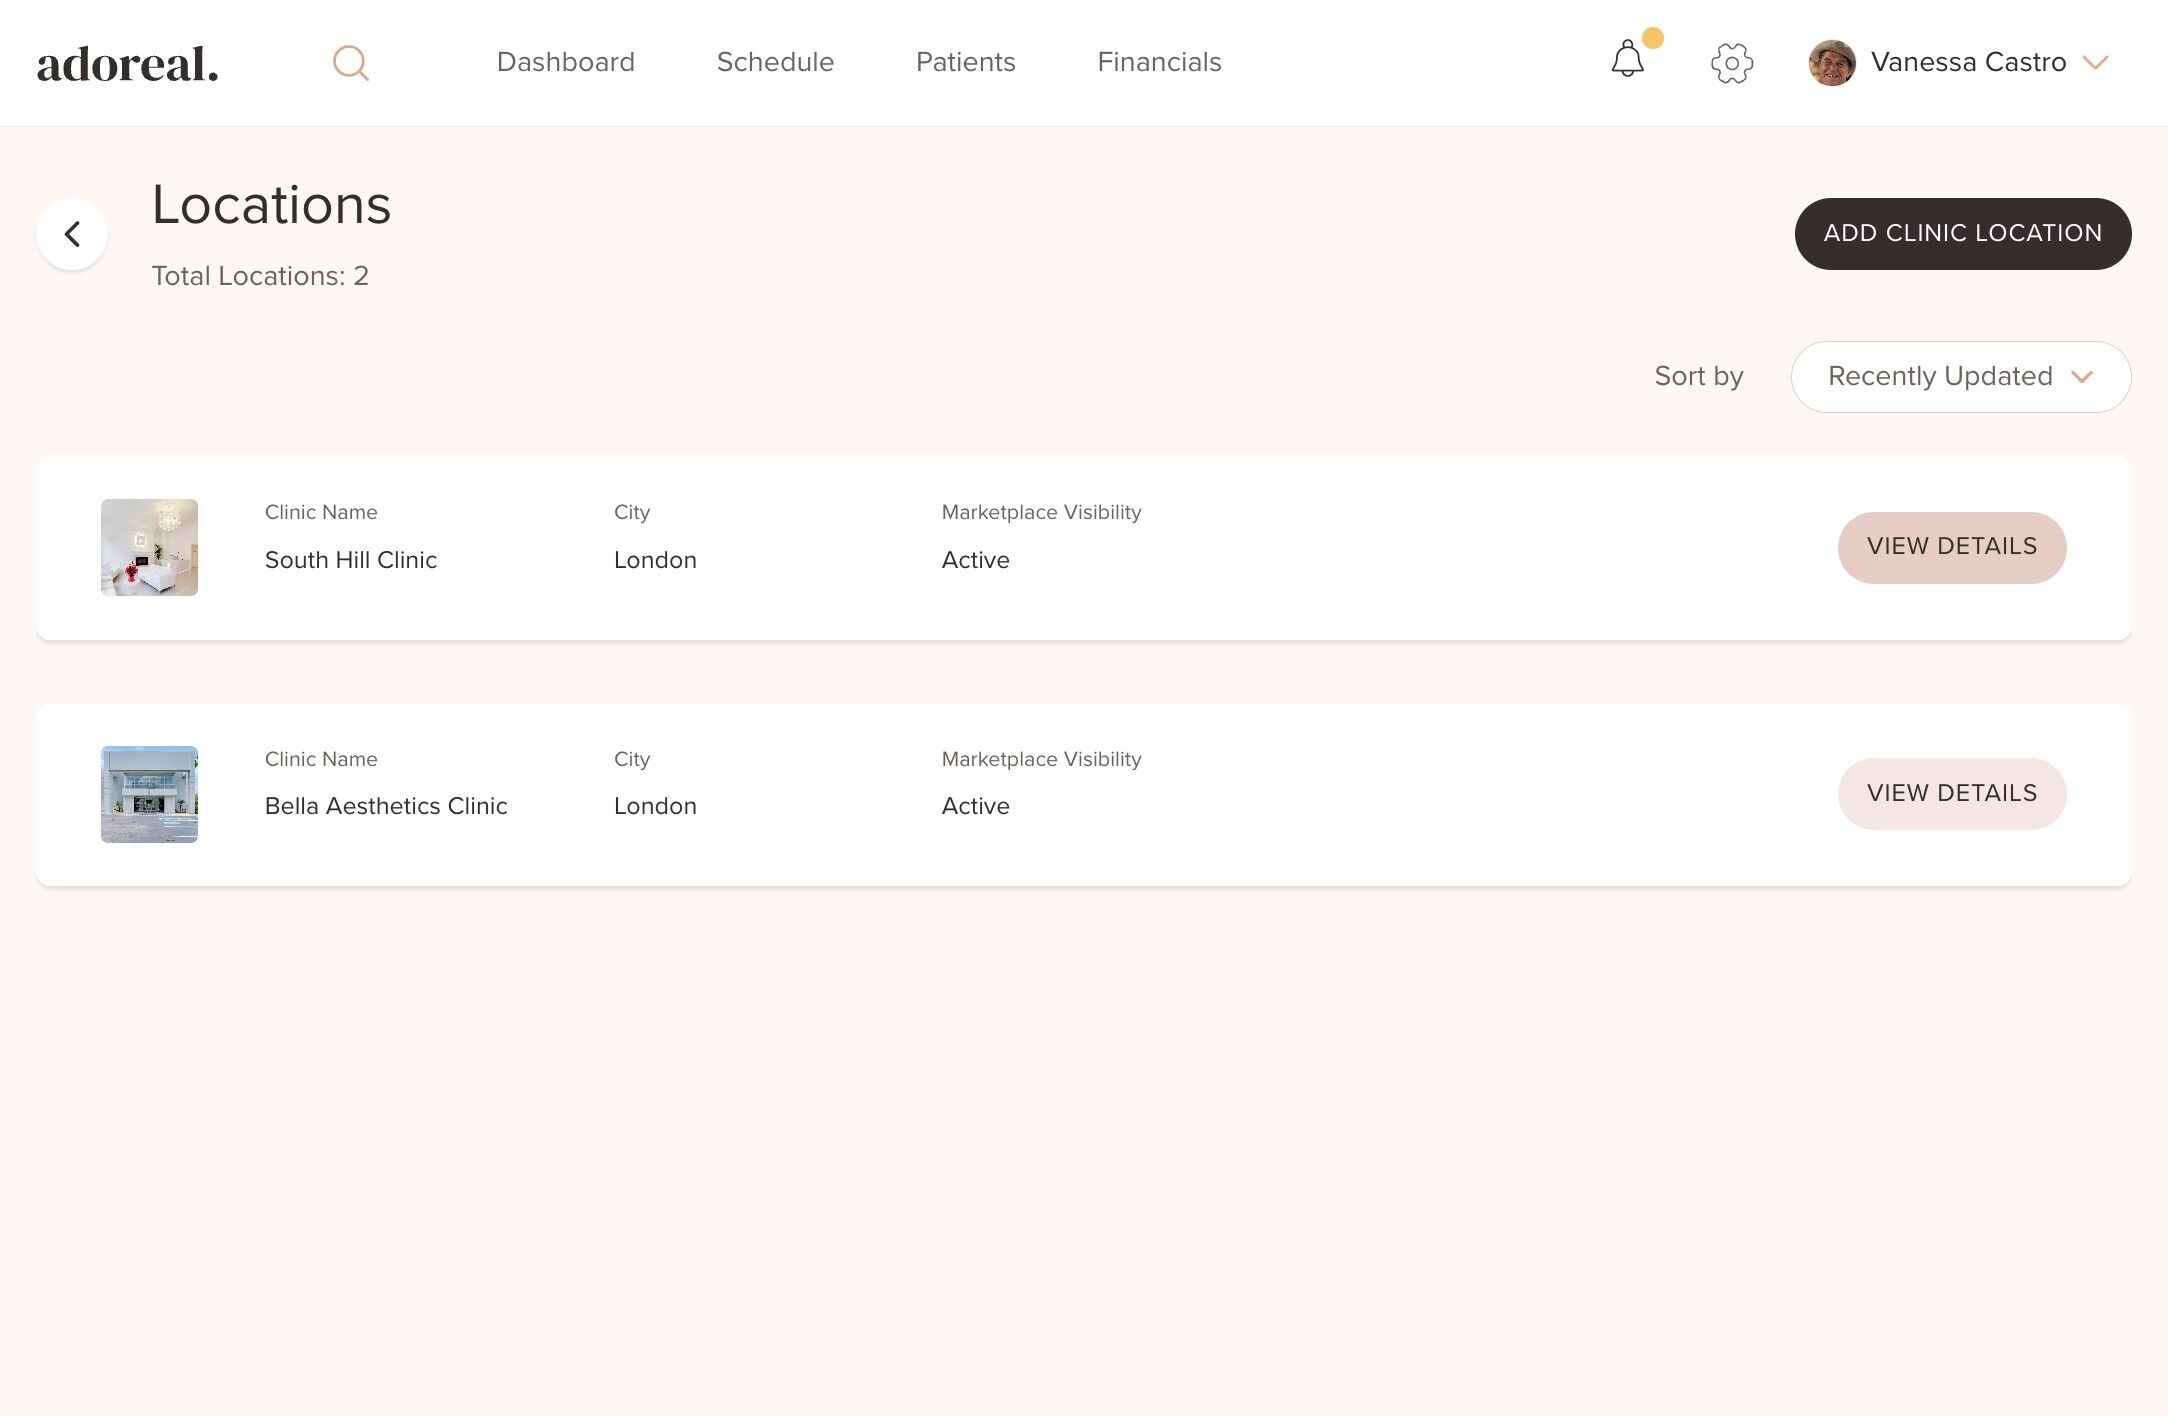Click the back arrow button
Screen dimensions: 2168x1416
pyautogui.click(x=72, y=234)
